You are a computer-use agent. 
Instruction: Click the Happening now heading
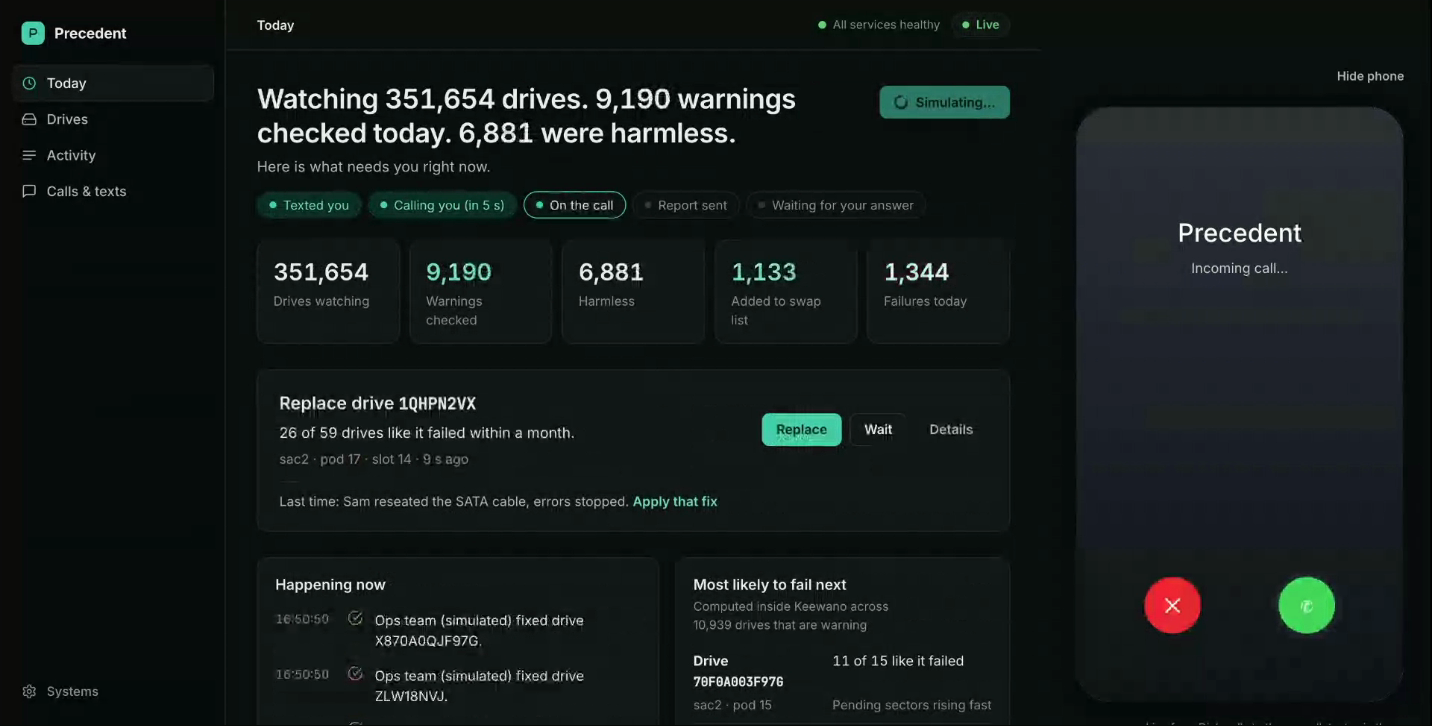[330, 585]
